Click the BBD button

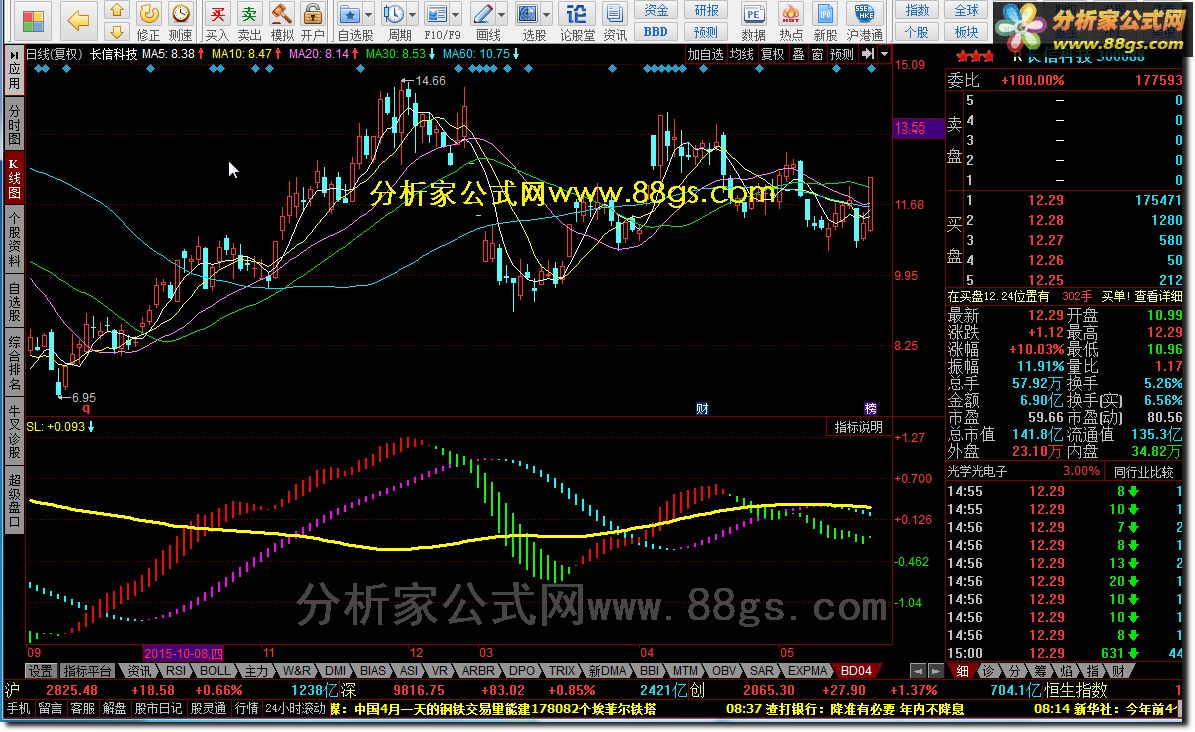655,32
